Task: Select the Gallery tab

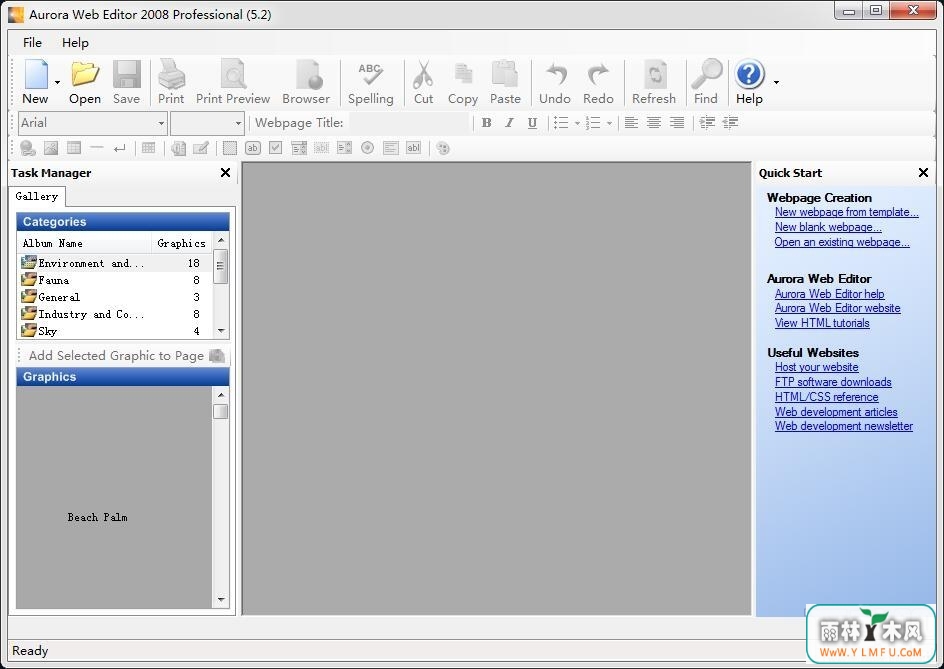Action: coord(37,196)
